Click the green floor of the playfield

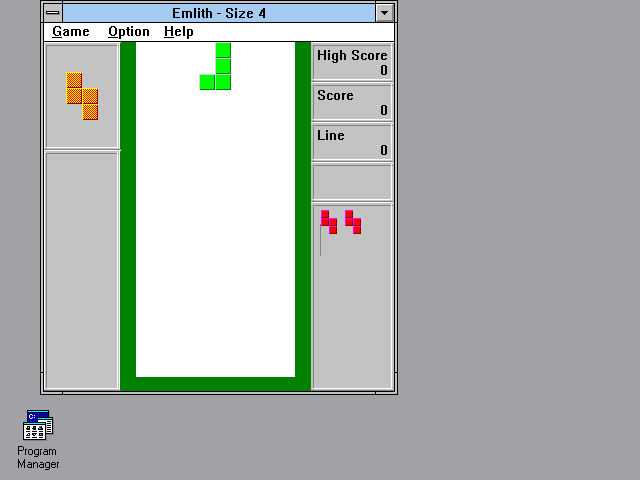[215, 384]
